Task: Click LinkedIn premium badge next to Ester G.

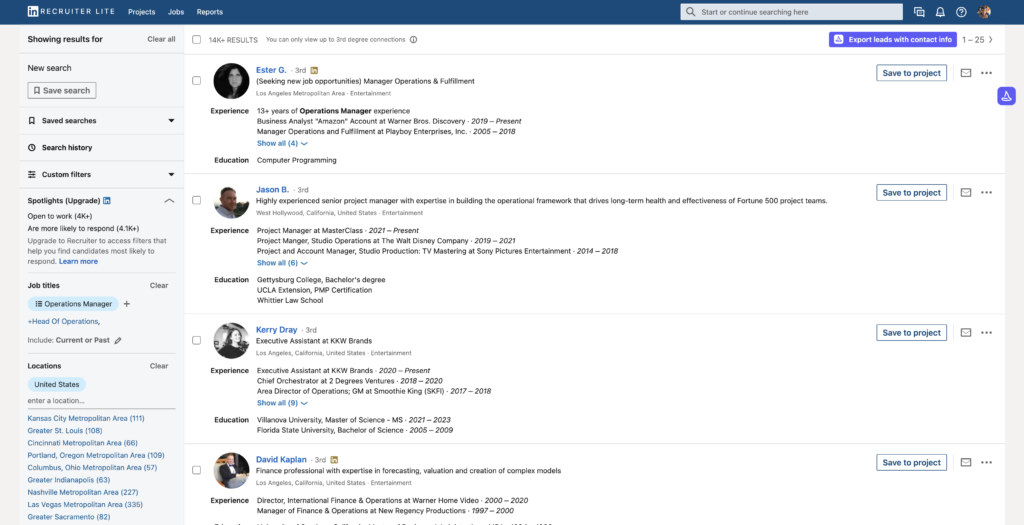Action: (x=314, y=70)
